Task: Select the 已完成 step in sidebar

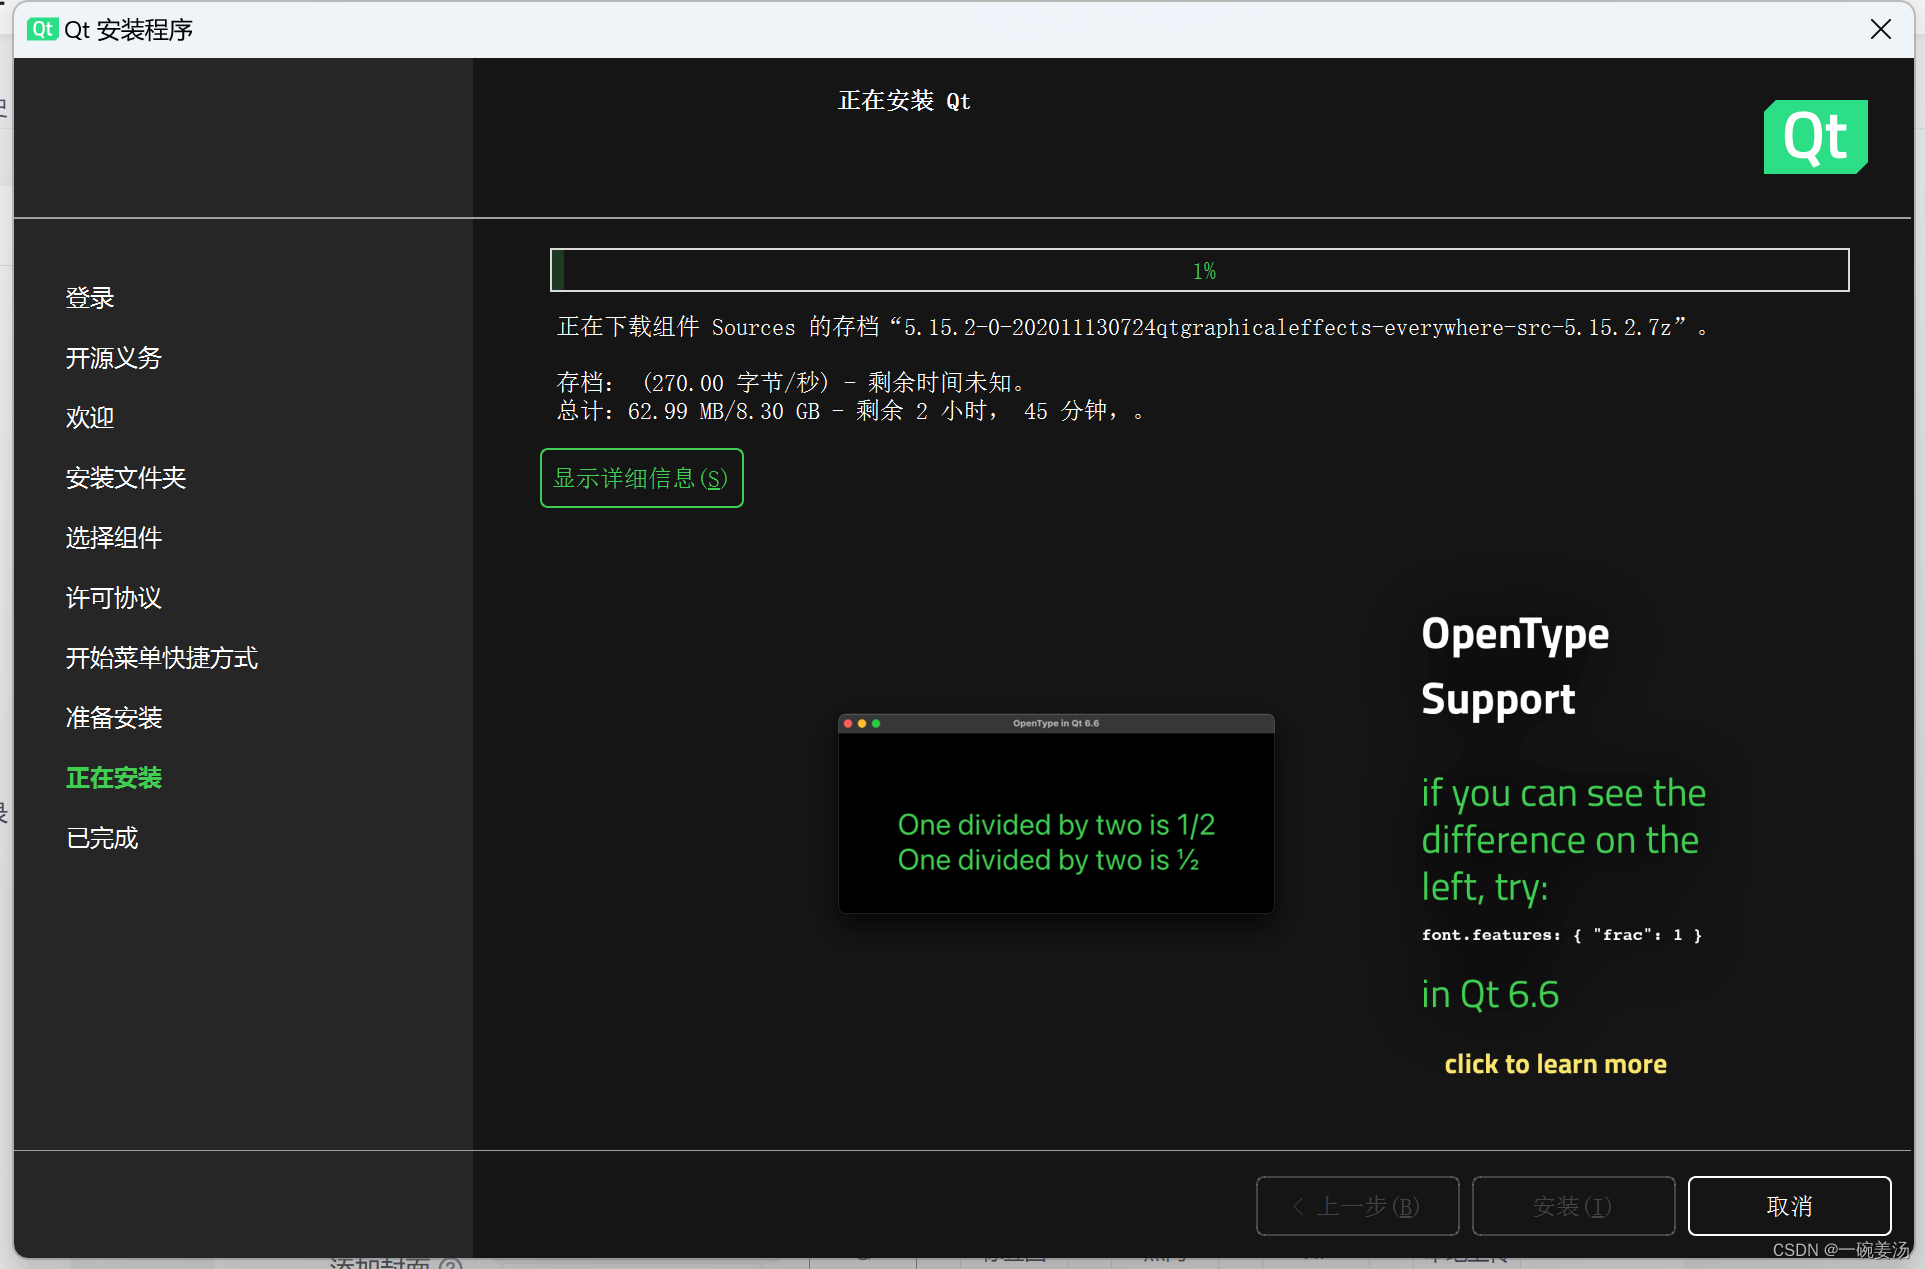Action: 102,838
